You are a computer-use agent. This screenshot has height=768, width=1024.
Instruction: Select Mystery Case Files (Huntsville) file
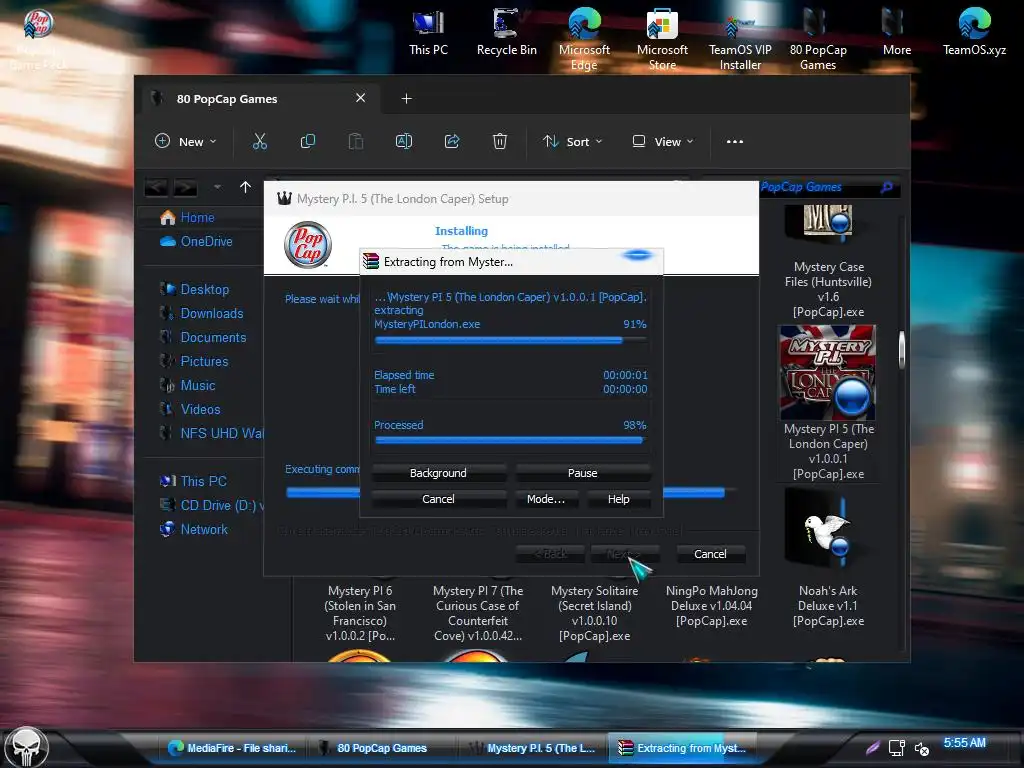(x=828, y=261)
